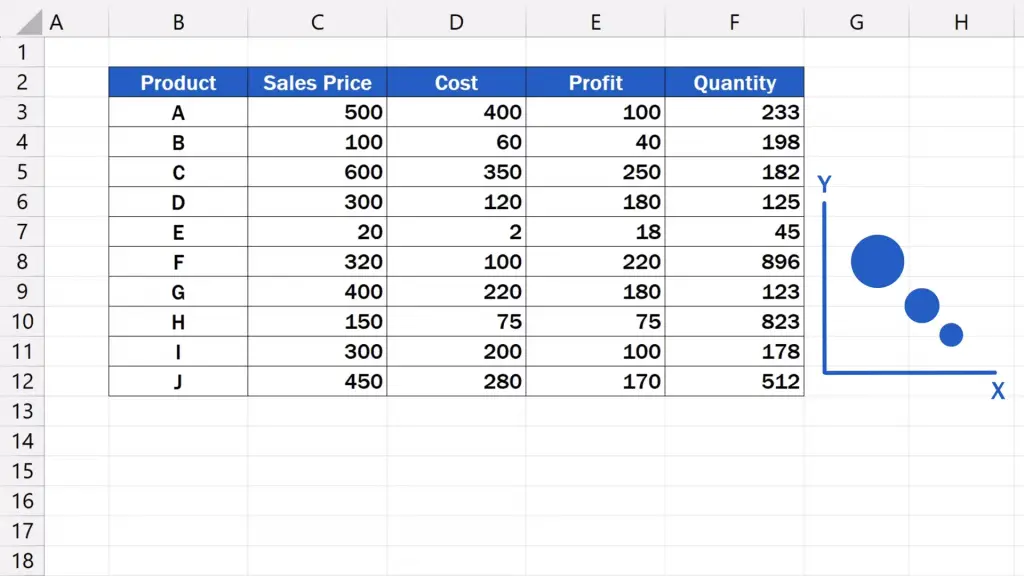Select column H header
The image size is (1024, 576).
click(961, 22)
